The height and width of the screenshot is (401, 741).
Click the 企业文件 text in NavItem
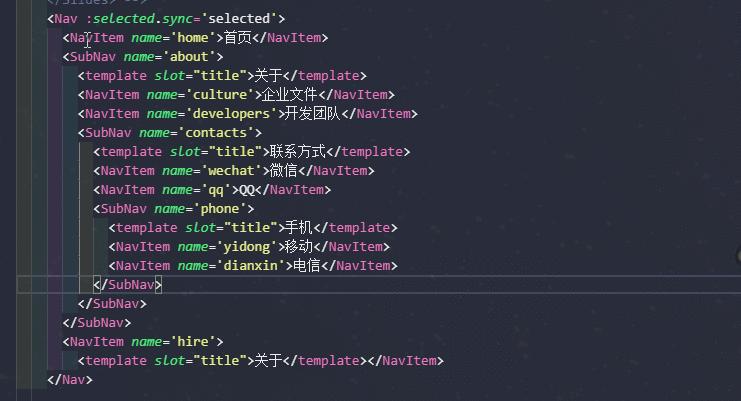pyautogui.click(x=289, y=94)
